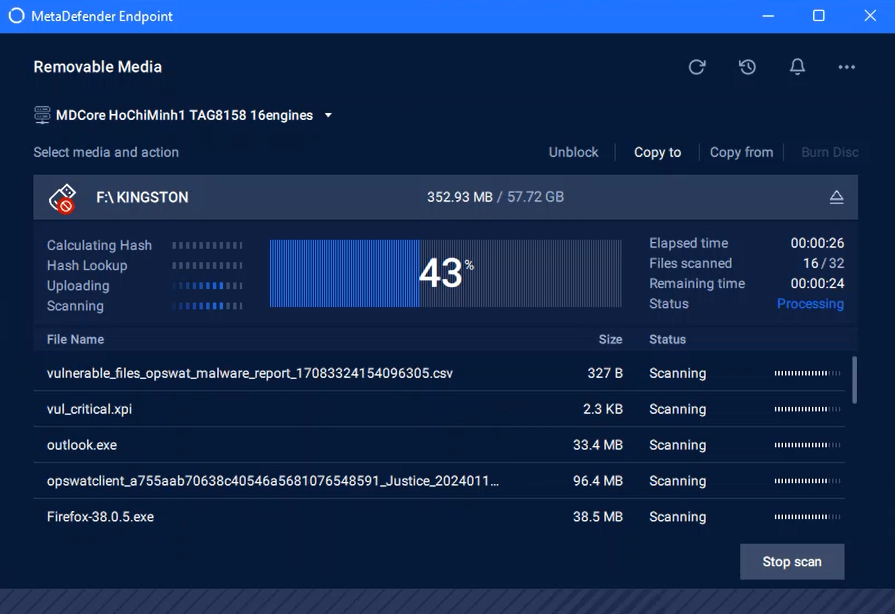This screenshot has height=614, width=895.
Task: Click the file list scrollbar
Action: click(x=854, y=380)
